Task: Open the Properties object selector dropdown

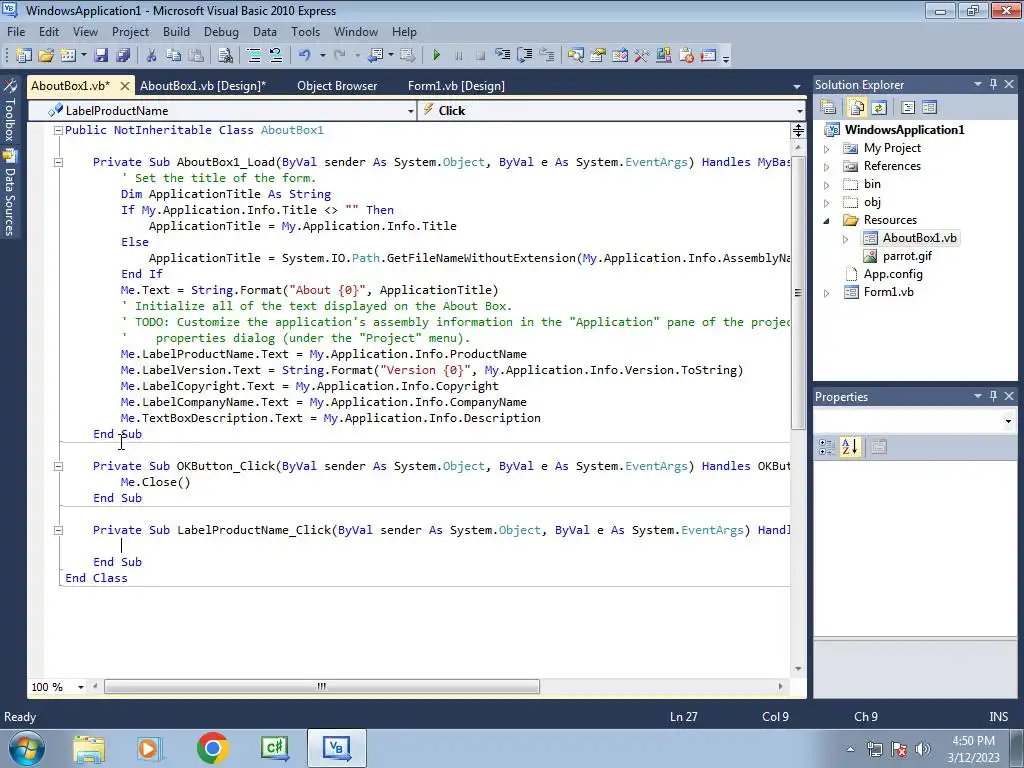Action: [1008, 421]
